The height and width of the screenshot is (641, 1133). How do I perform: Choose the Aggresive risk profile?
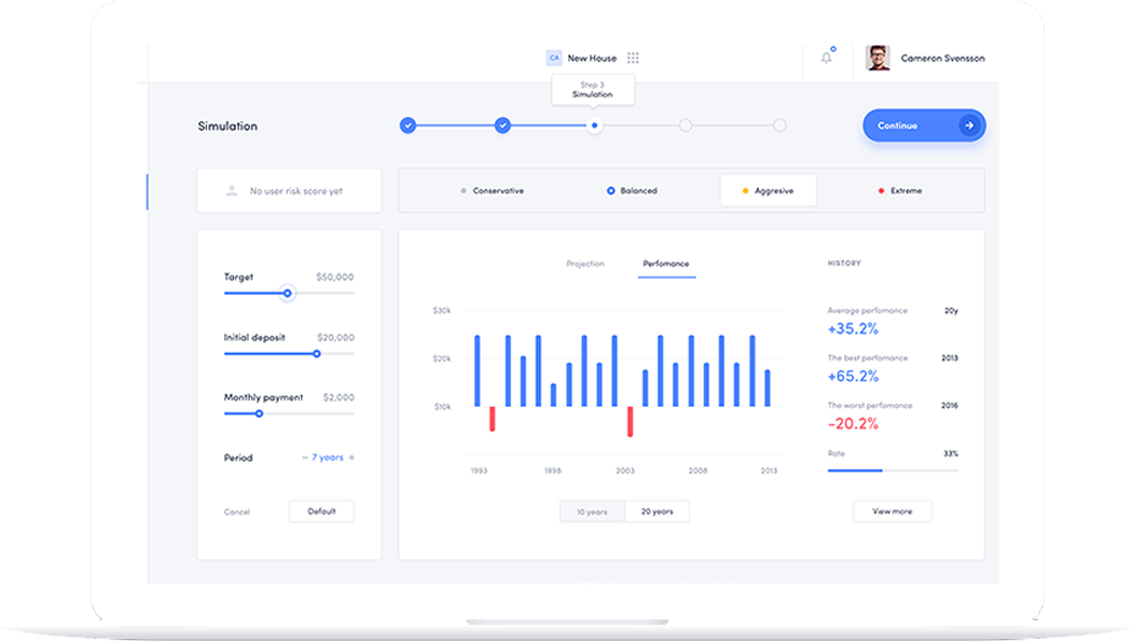[x=768, y=190]
